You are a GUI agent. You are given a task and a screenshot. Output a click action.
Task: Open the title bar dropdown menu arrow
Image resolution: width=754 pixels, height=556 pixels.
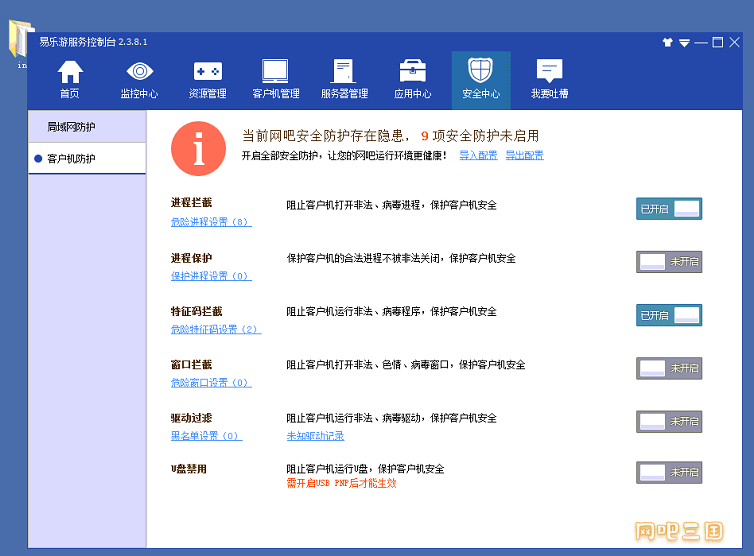pyautogui.click(x=684, y=43)
